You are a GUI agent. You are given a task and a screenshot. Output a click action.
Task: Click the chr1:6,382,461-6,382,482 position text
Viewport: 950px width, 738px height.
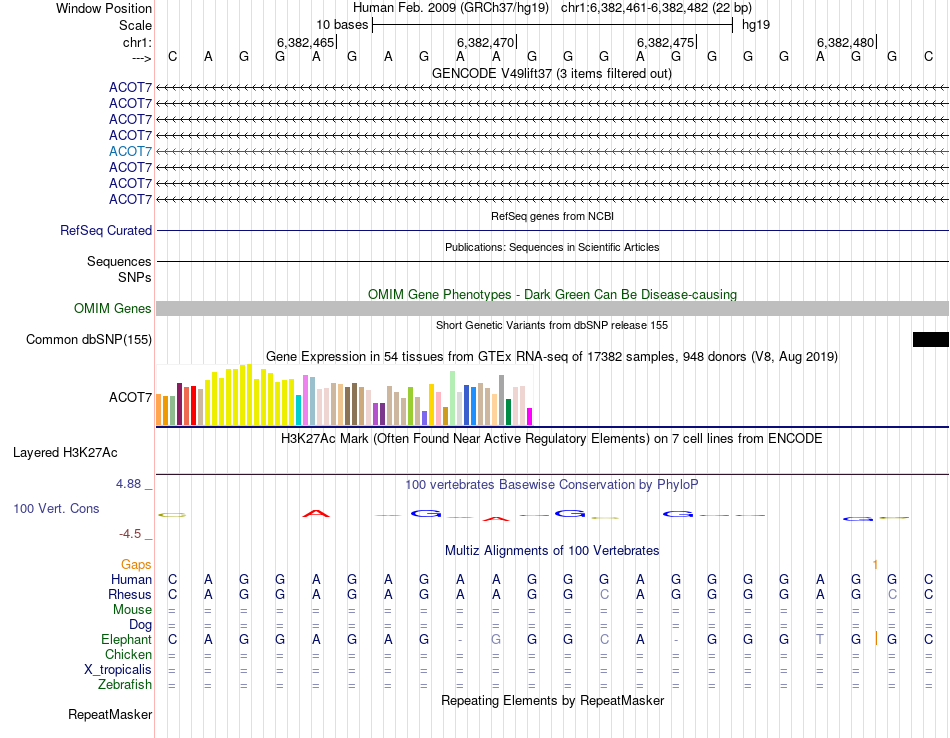point(656,8)
